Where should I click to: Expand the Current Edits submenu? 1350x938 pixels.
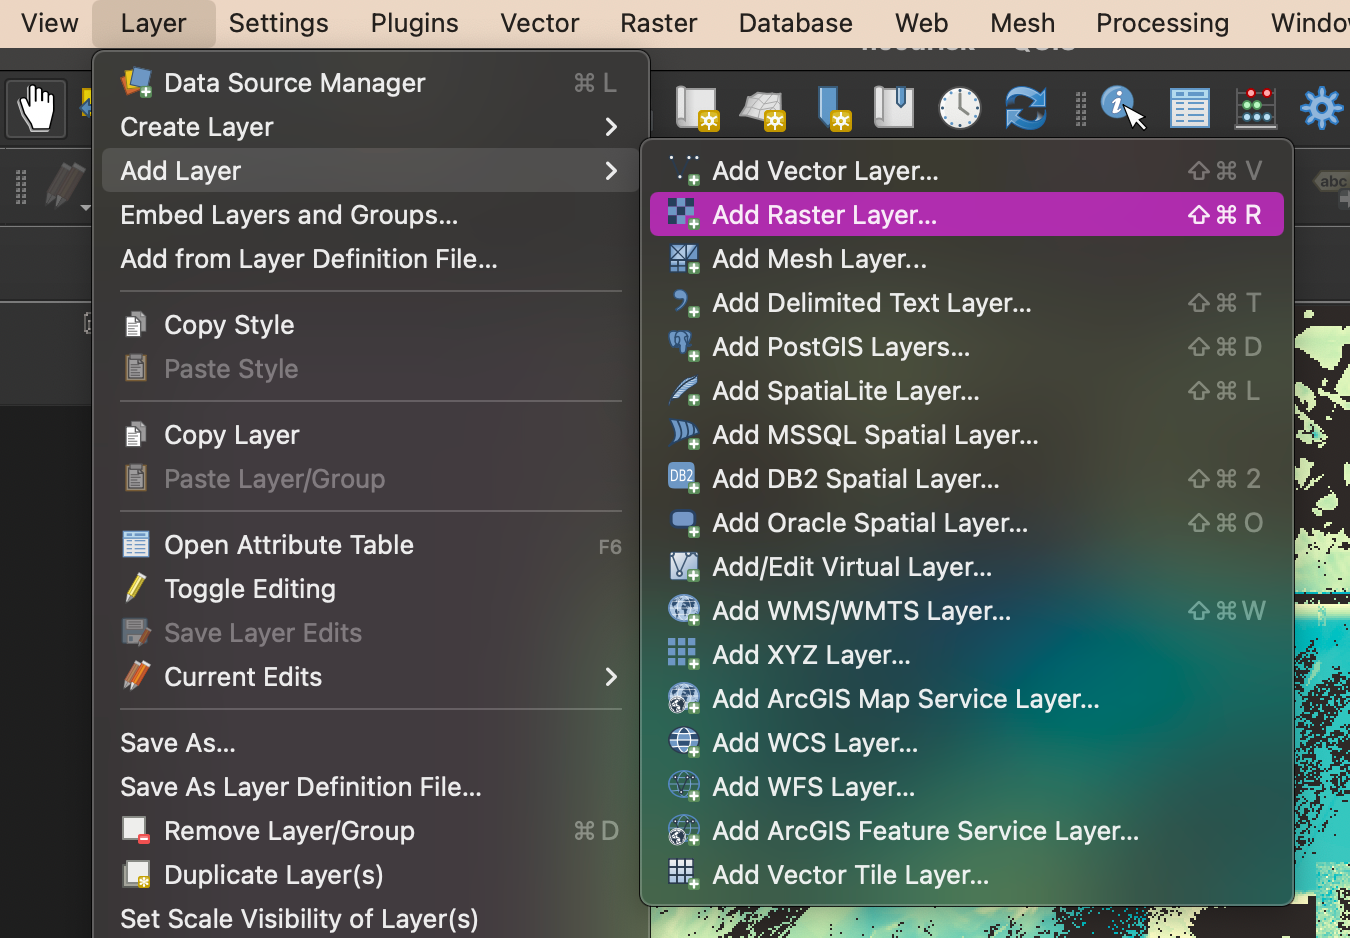click(x=370, y=677)
